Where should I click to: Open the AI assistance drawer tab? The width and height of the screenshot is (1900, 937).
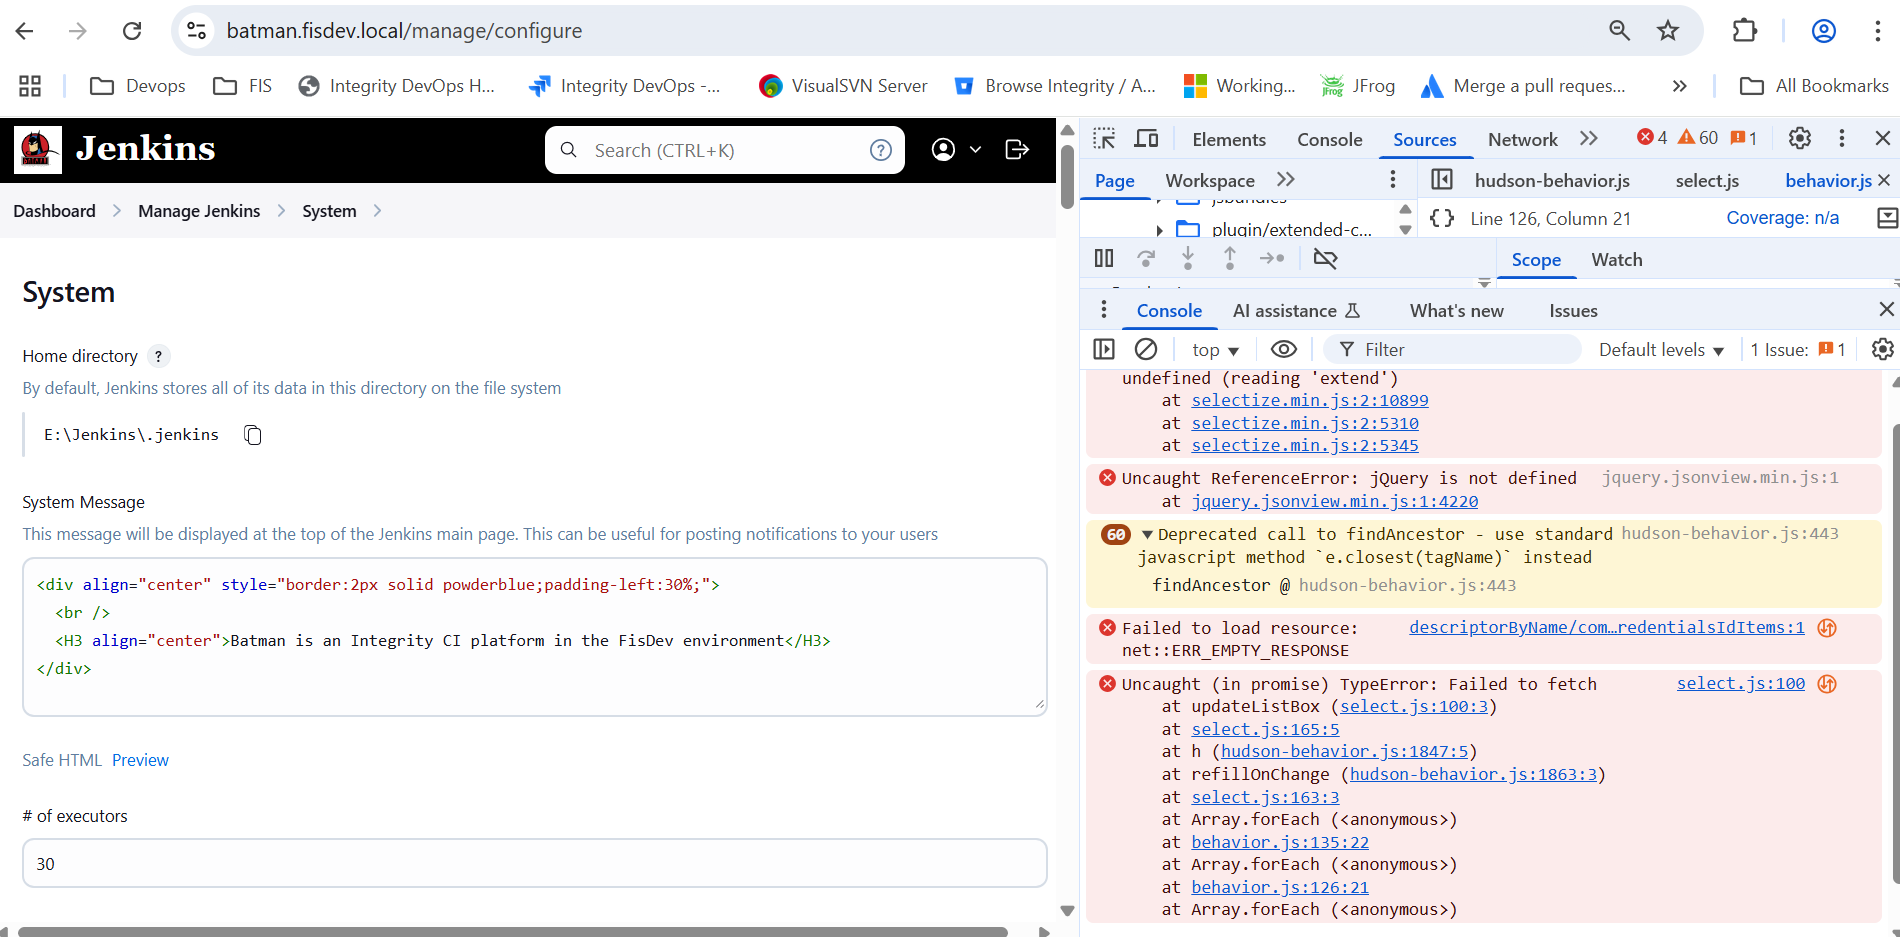click(x=1296, y=311)
